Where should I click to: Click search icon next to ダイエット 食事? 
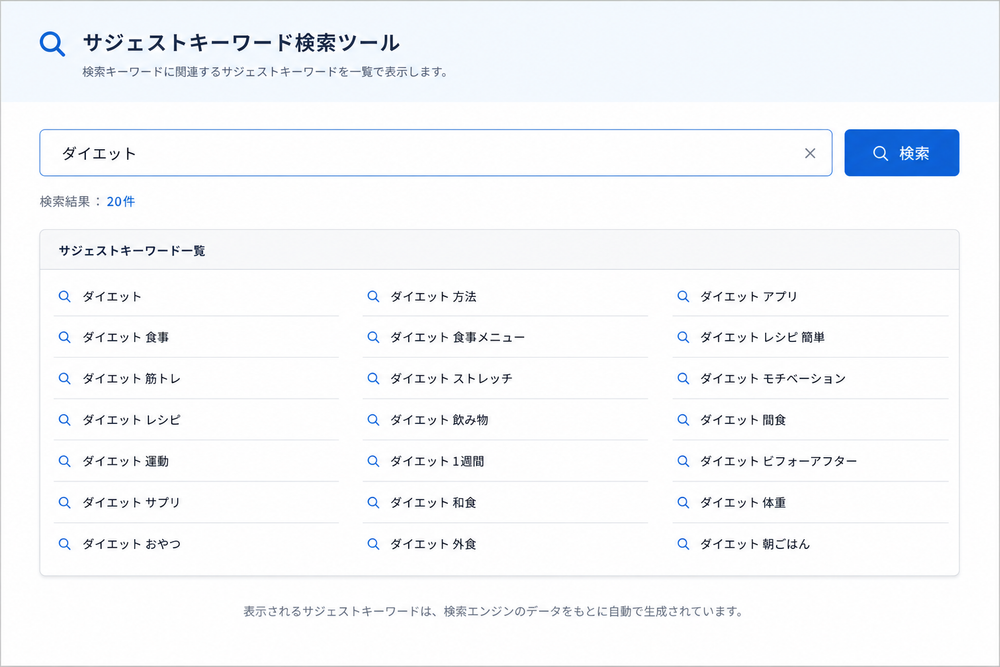[x=64, y=337]
